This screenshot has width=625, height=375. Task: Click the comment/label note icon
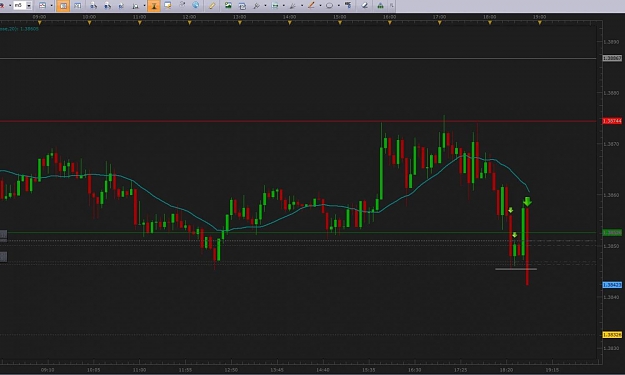pyautogui.click(x=168, y=5)
